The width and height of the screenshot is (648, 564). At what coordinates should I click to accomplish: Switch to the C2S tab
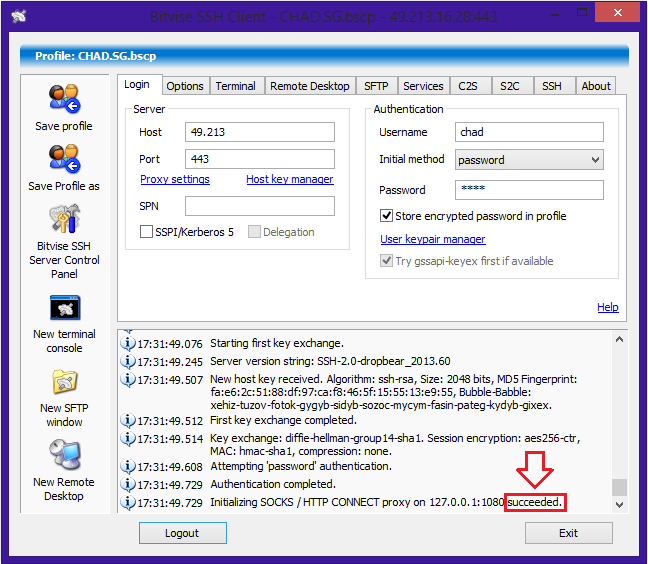pyautogui.click(x=468, y=86)
